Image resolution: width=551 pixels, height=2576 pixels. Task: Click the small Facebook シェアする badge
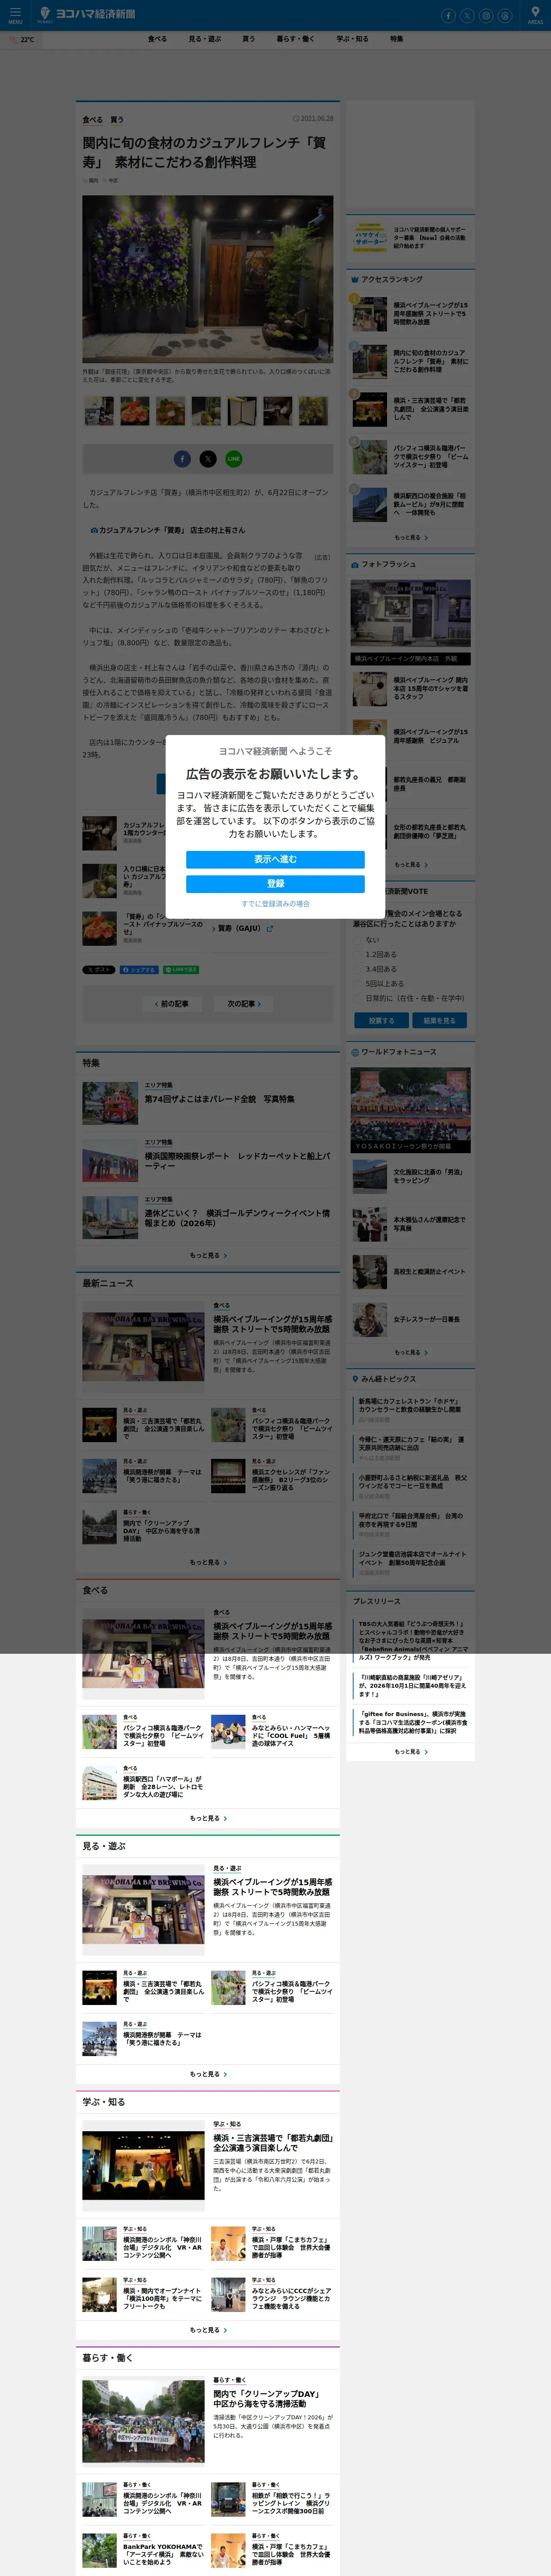pos(138,970)
